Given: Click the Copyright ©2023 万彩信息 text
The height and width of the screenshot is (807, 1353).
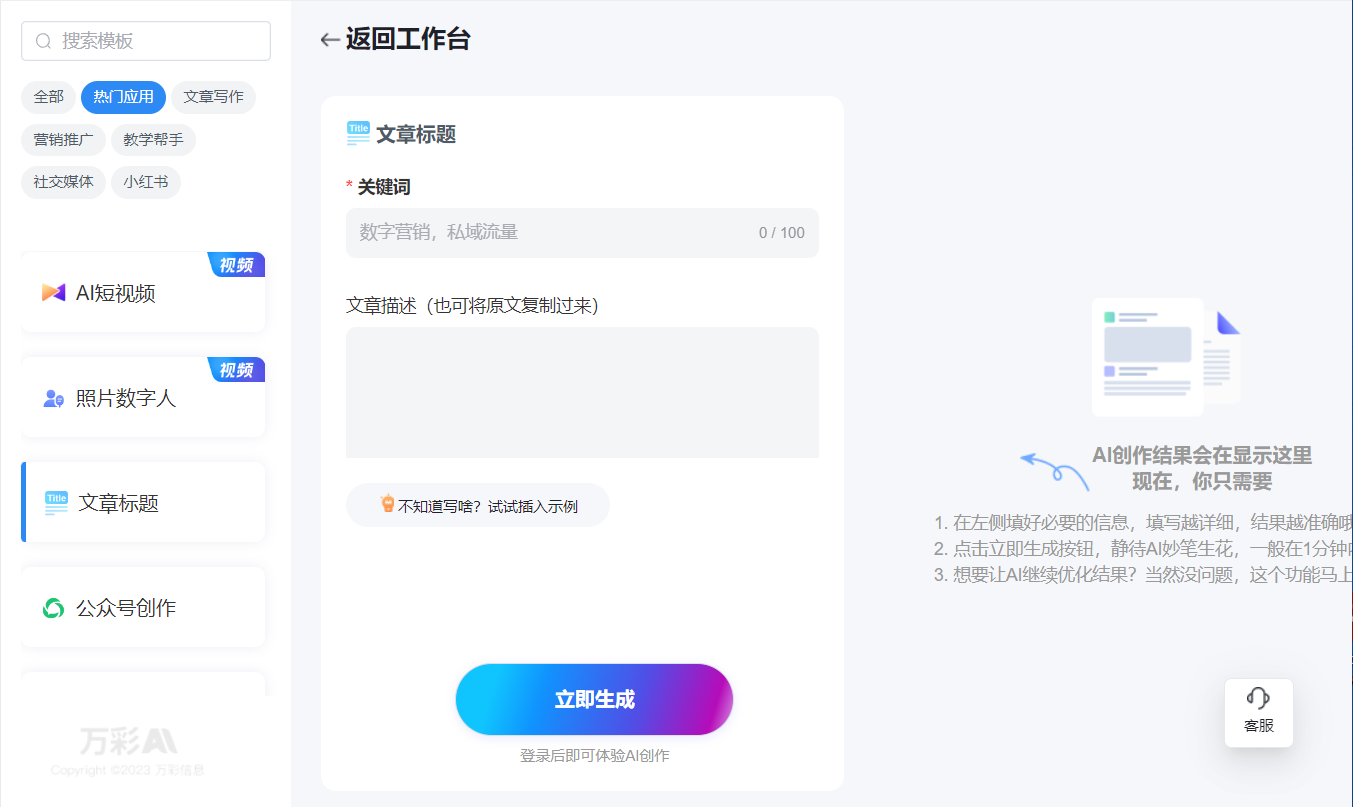Looking at the screenshot, I should (128, 770).
